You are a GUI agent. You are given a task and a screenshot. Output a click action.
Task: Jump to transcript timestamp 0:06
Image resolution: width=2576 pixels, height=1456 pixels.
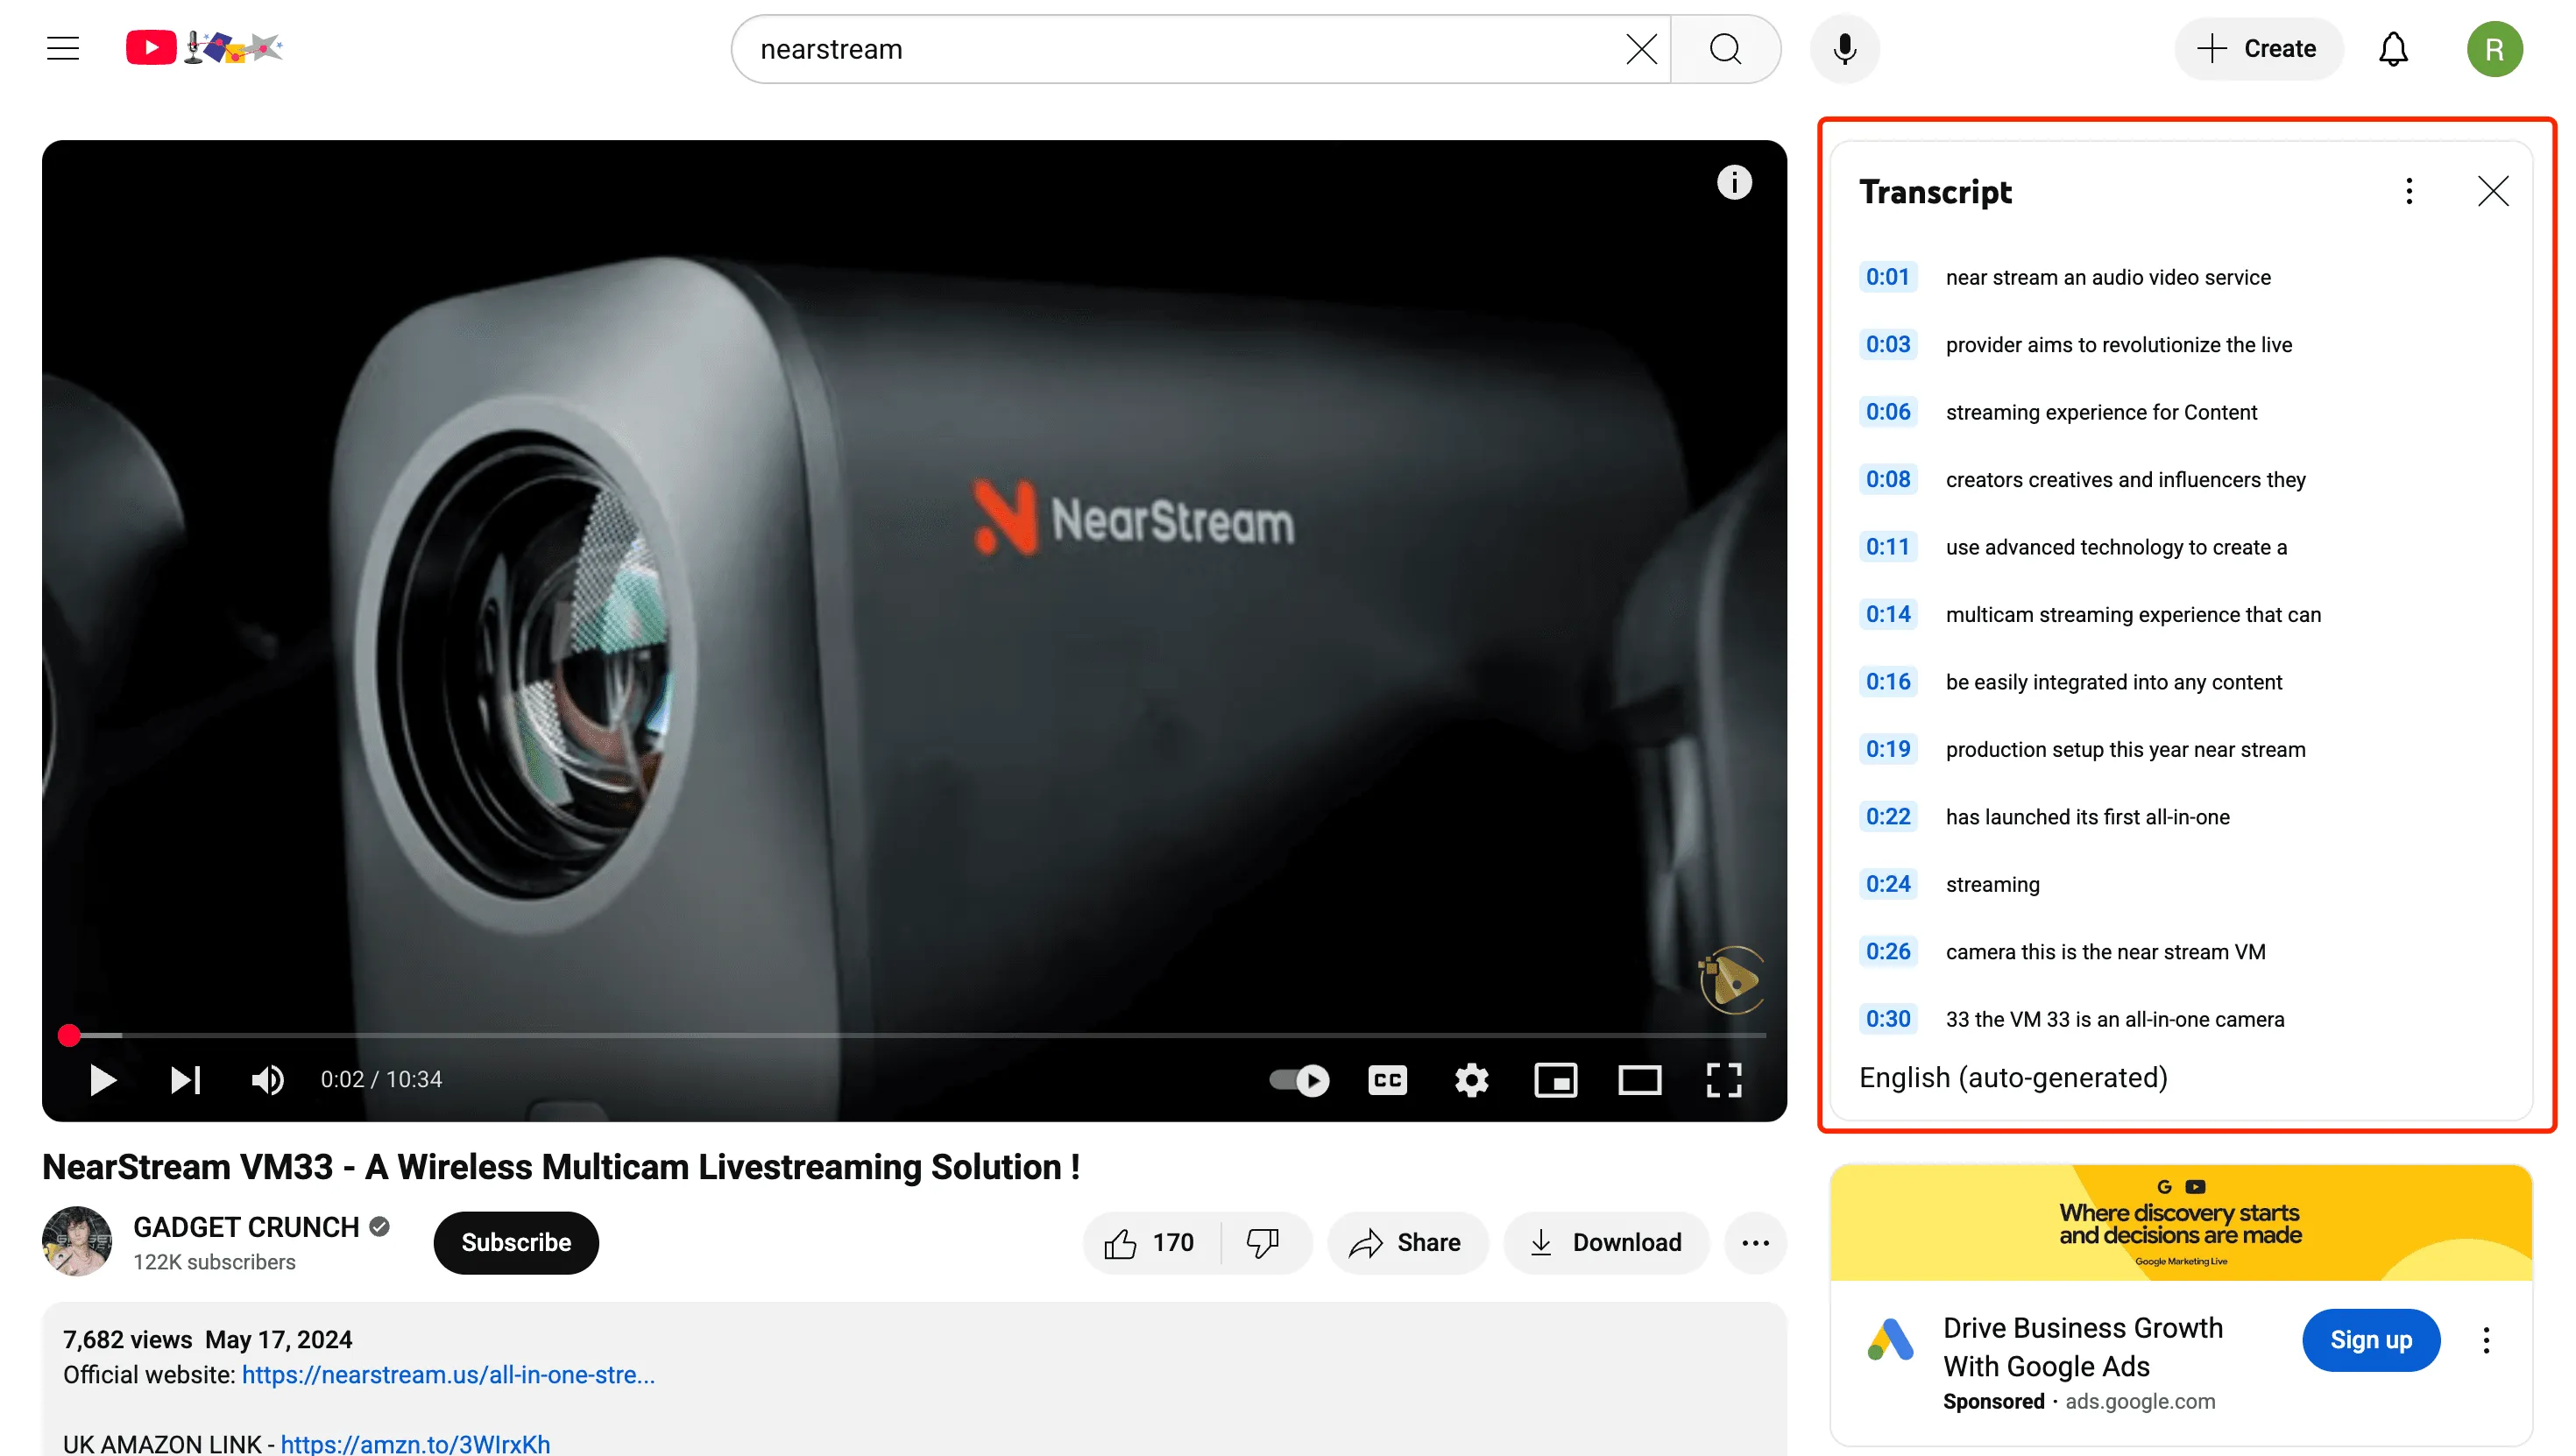(x=1887, y=412)
